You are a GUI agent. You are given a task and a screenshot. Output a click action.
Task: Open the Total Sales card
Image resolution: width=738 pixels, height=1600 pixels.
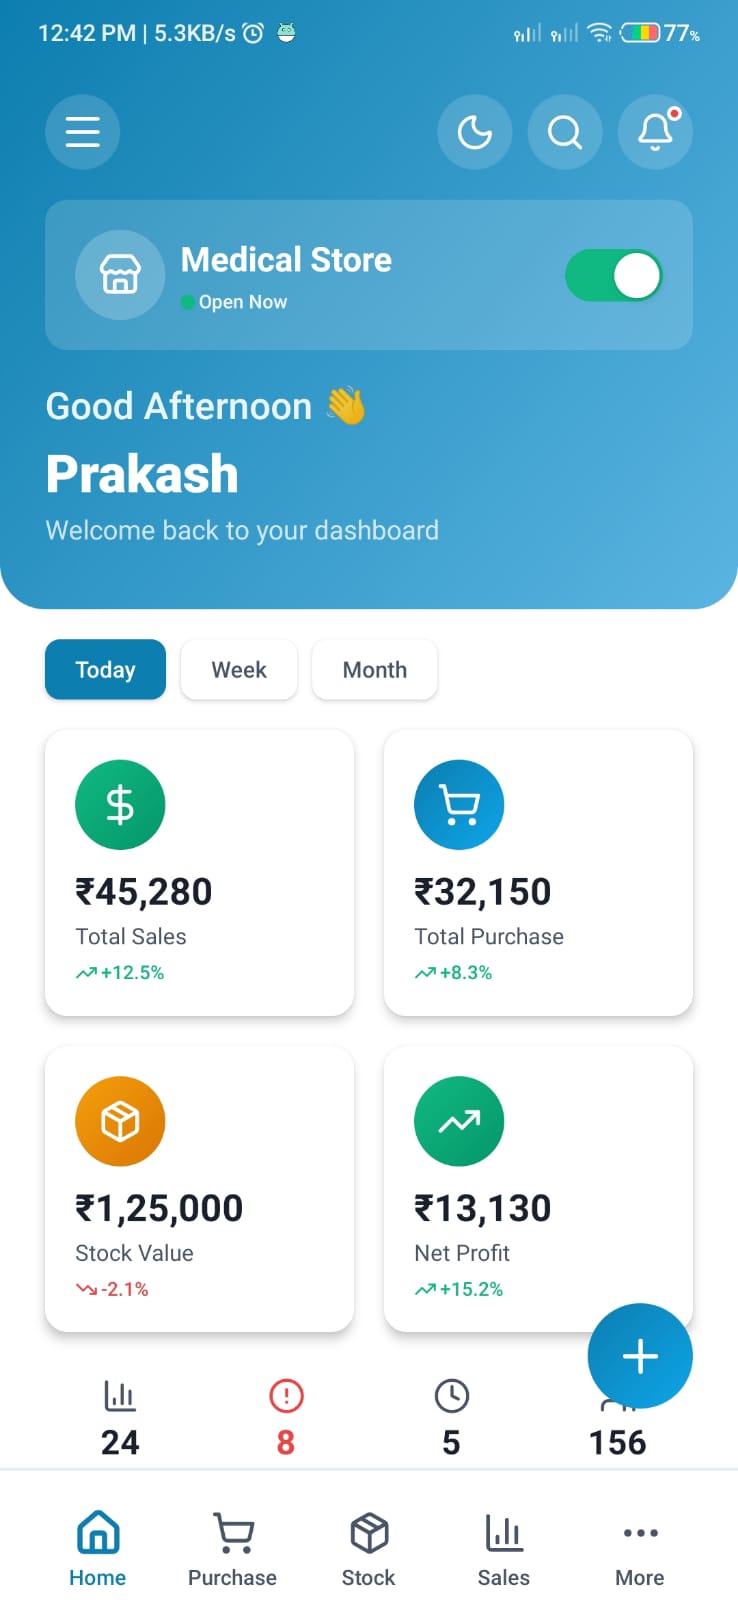(199, 872)
